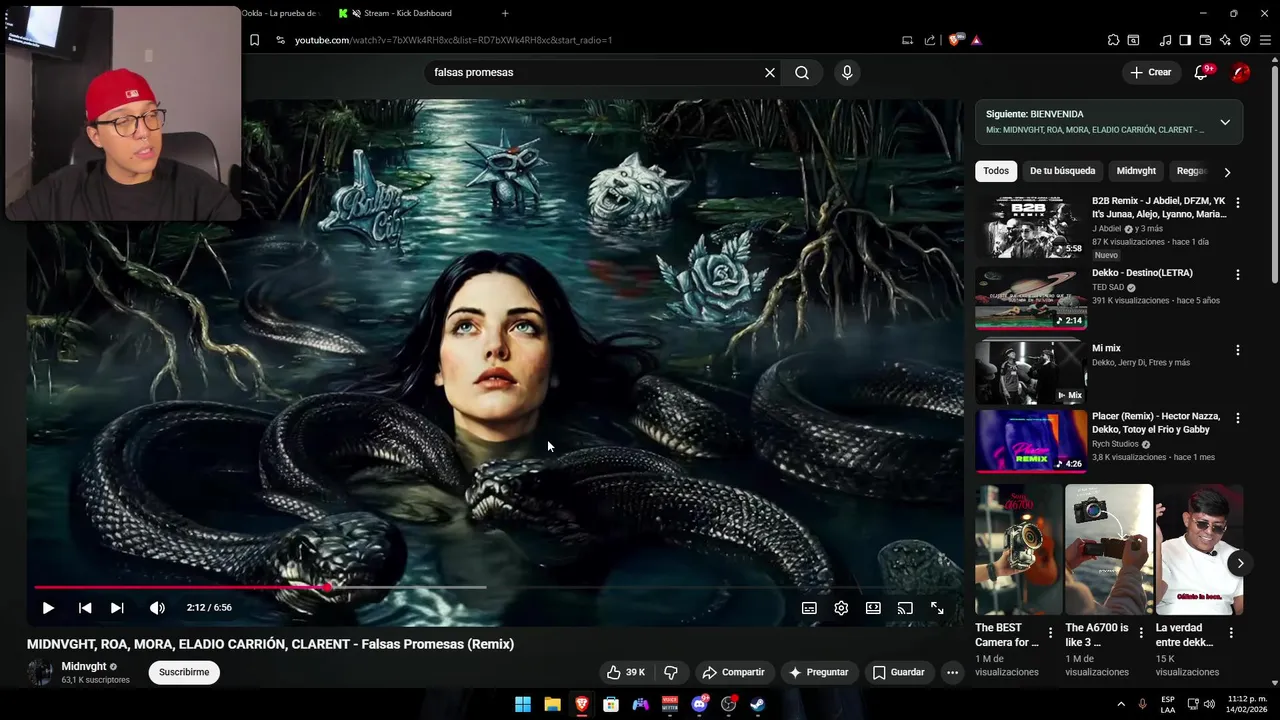Image resolution: width=1280 pixels, height=720 pixels.
Task: Enter fullscreen mode
Action: 937,608
